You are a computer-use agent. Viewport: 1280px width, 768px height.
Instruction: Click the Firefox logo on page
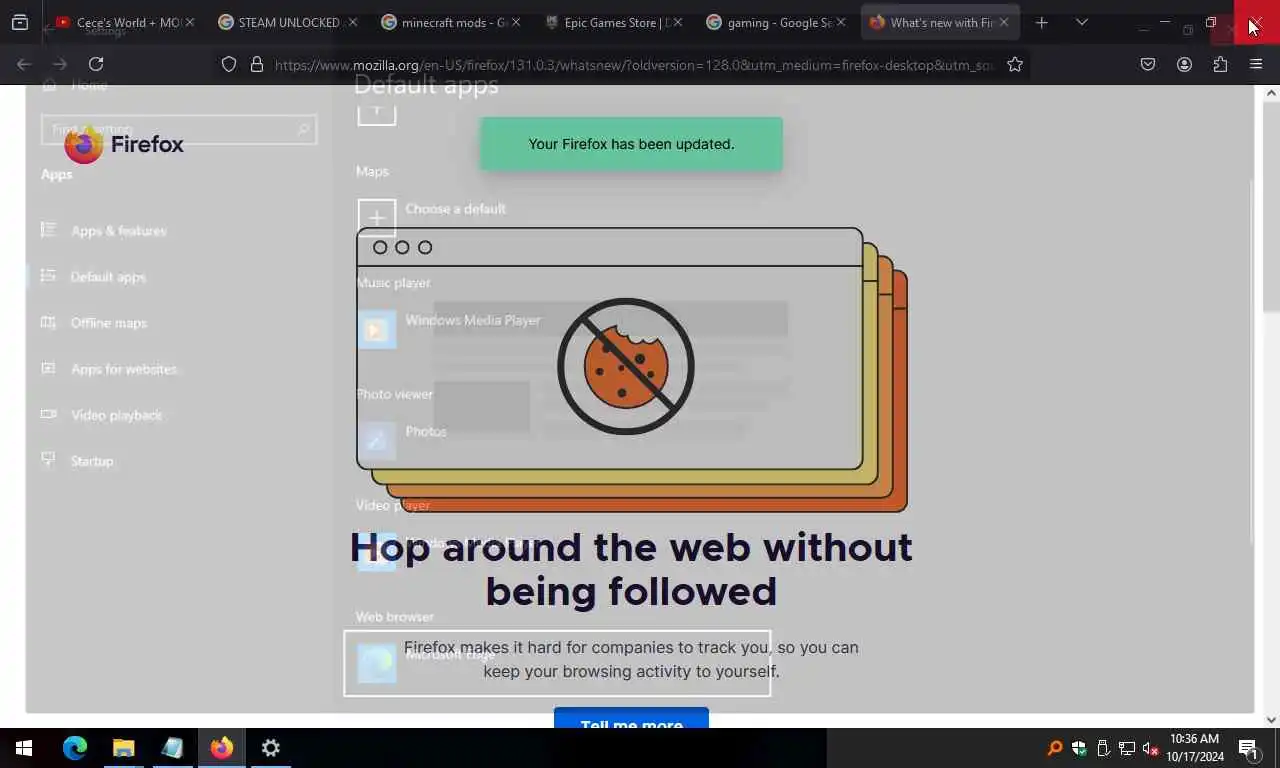(x=124, y=145)
